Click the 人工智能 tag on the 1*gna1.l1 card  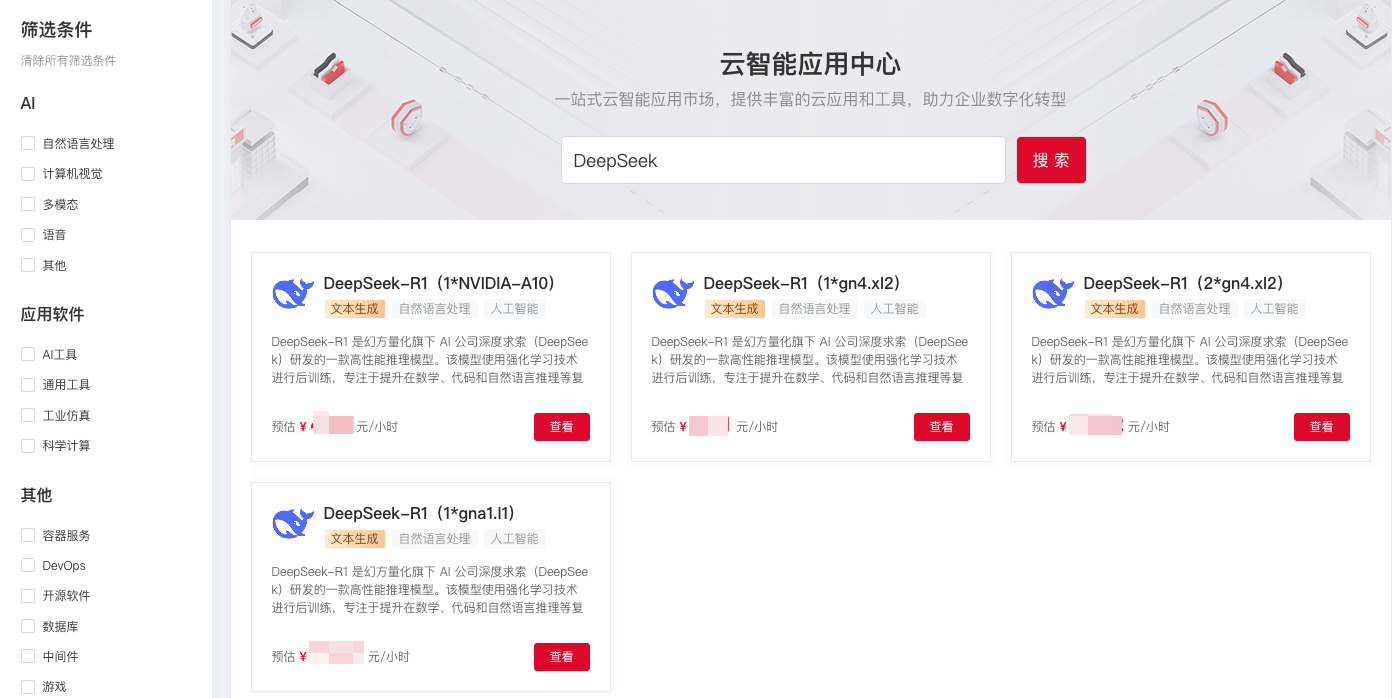point(515,539)
